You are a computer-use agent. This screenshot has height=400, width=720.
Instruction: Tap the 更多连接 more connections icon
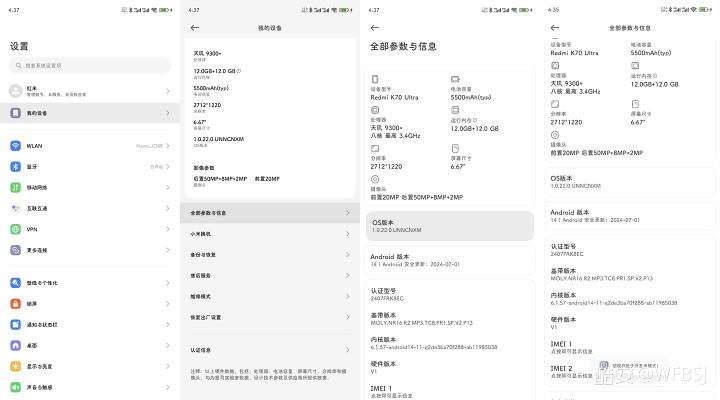pyautogui.click(x=16, y=250)
